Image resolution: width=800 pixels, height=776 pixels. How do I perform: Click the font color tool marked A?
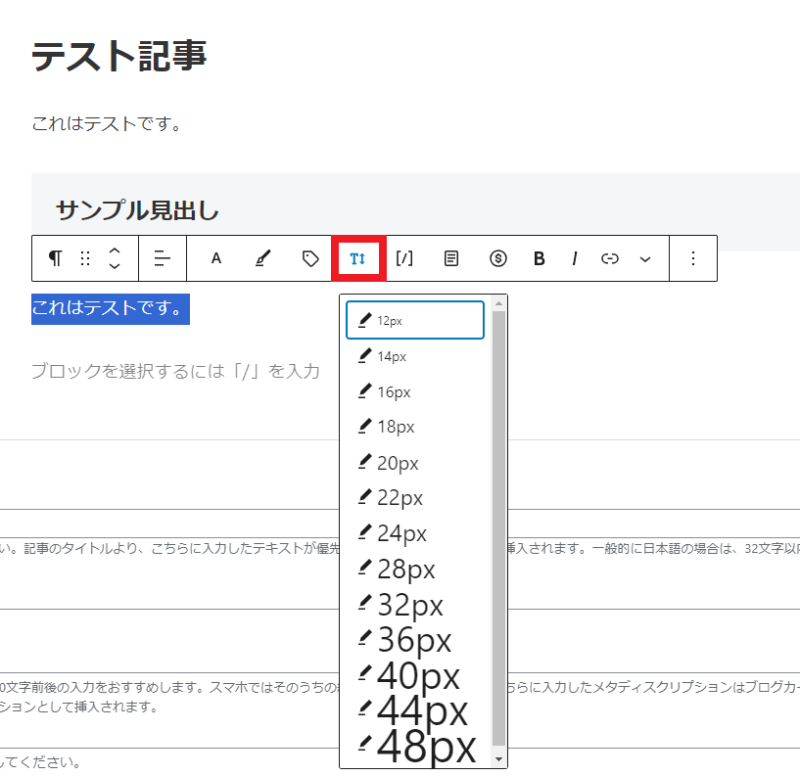215,258
